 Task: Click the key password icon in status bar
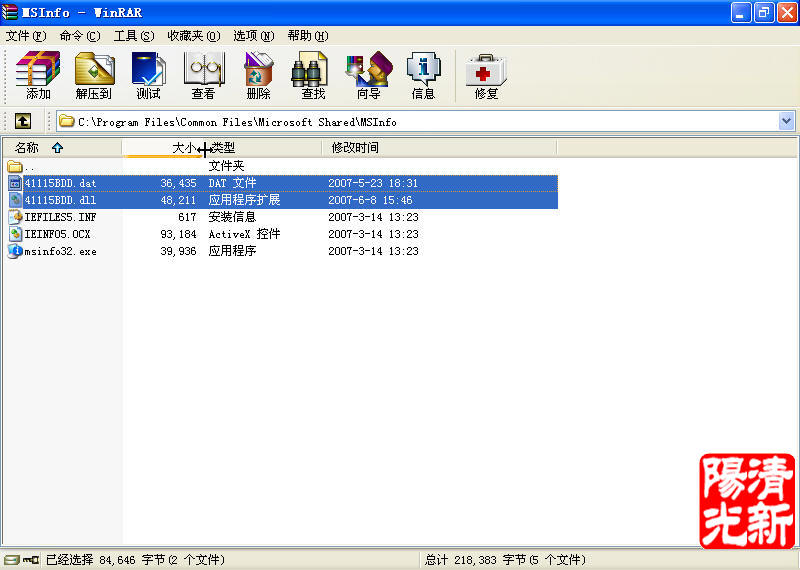click(31, 560)
